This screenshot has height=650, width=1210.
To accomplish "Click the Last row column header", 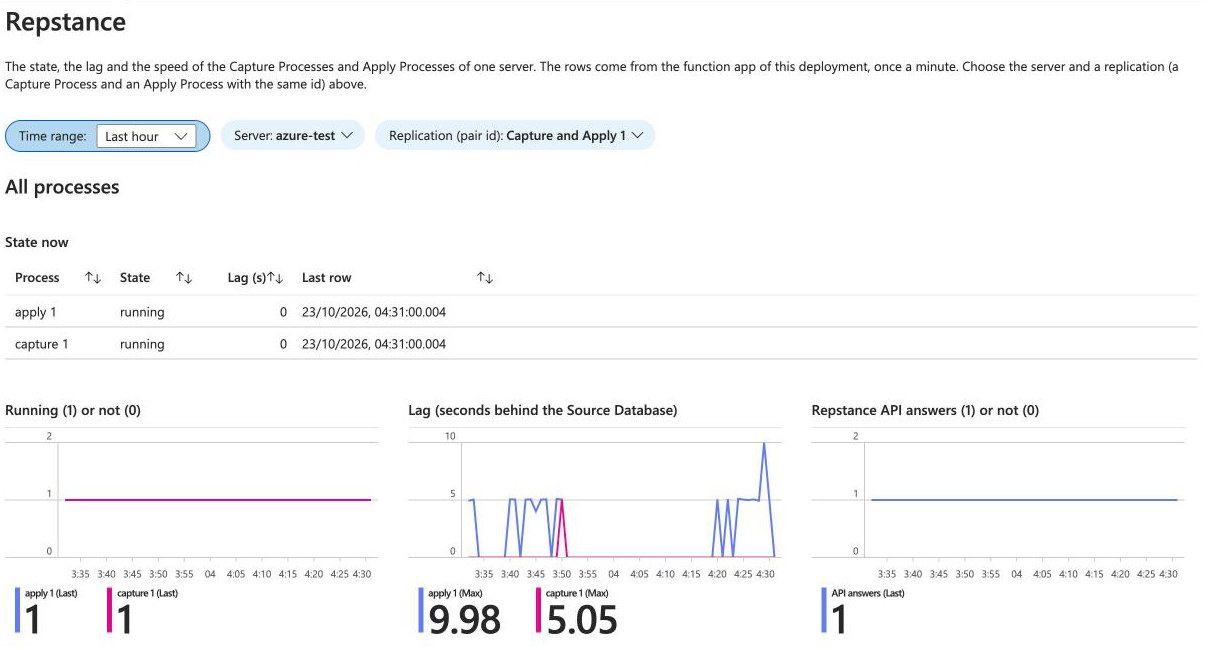I will coord(327,278).
